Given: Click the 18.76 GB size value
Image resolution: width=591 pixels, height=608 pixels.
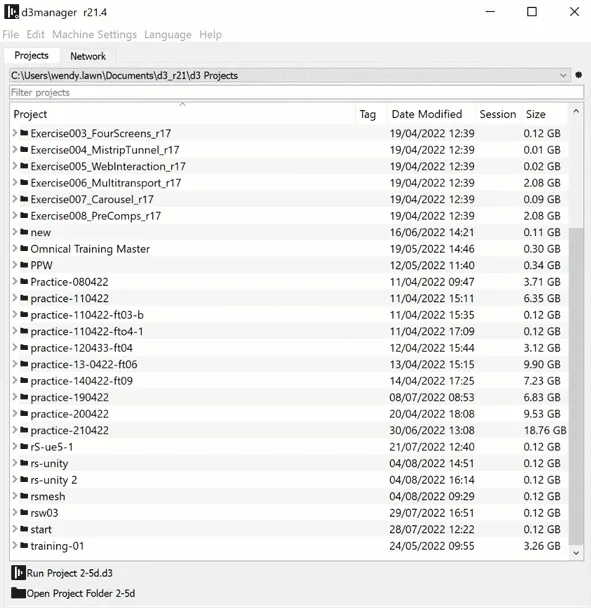Looking at the screenshot, I should tap(545, 430).
